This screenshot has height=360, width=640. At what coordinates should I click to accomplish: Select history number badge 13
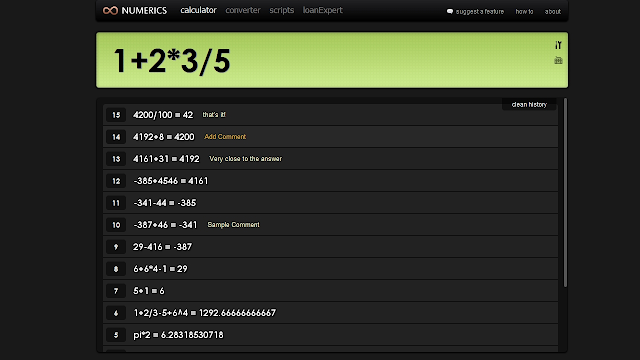click(116, 159)
